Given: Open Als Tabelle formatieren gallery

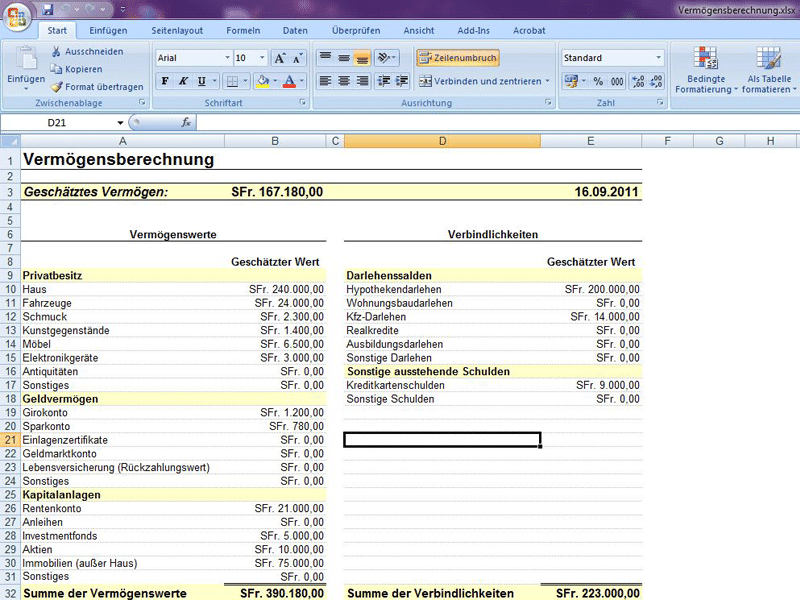Looking at the screenshot, I should pyautogui.click(x=769, y=69).
